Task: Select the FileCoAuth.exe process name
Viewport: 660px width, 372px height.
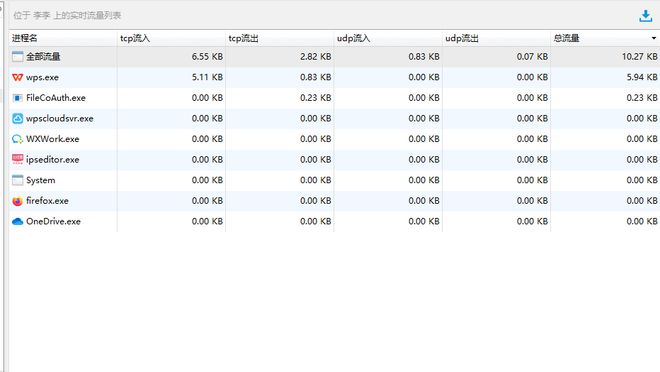Action: [x=56, y=98]
